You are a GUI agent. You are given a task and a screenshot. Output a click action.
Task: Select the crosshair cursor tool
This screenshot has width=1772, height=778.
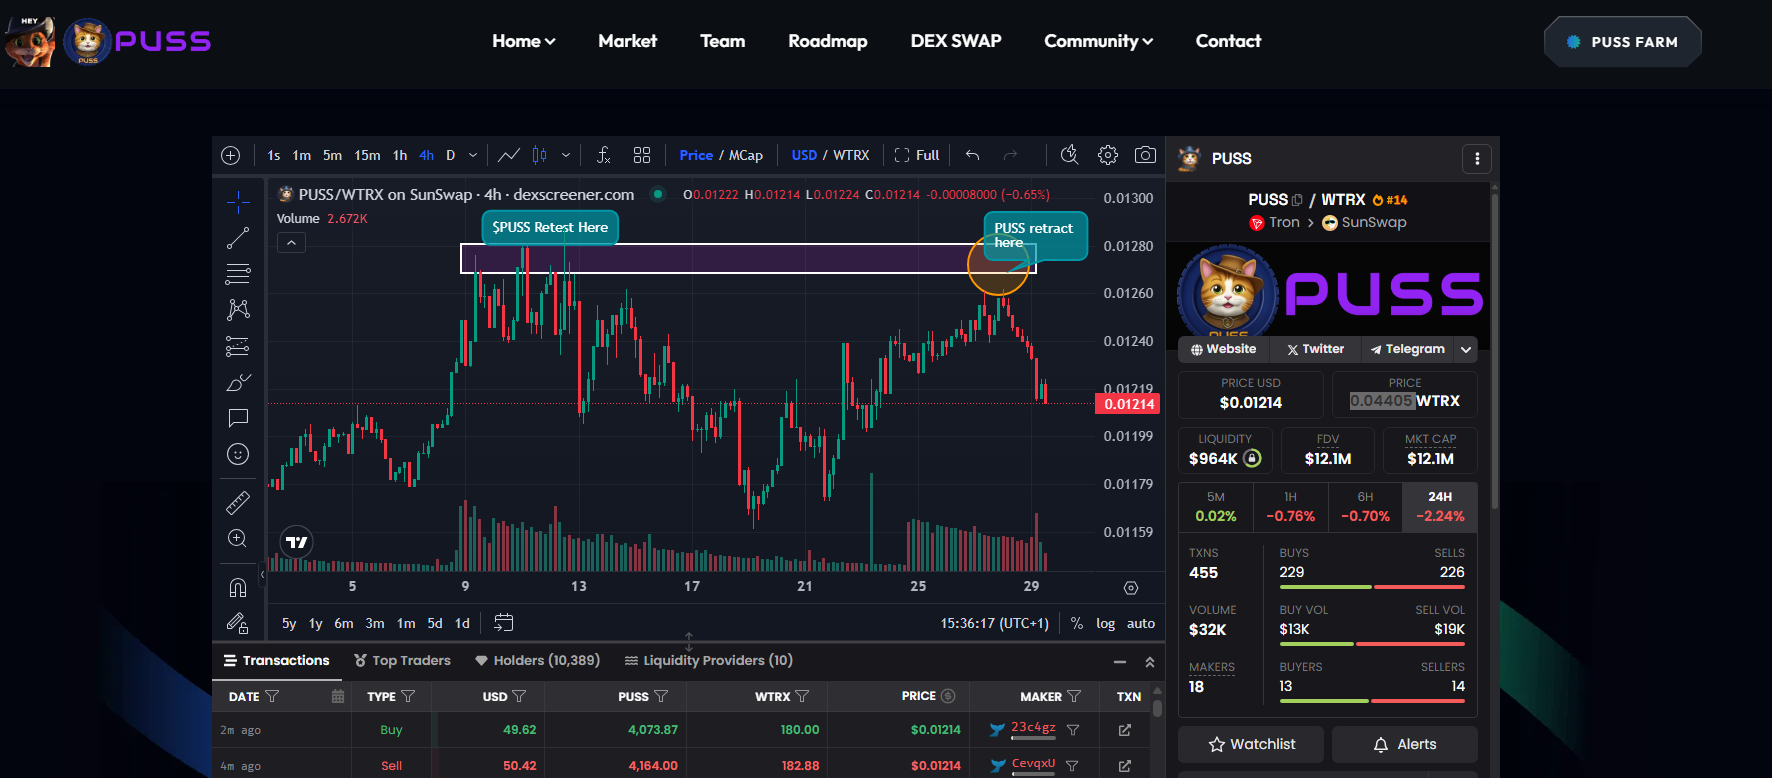click(x=238, y=202)
